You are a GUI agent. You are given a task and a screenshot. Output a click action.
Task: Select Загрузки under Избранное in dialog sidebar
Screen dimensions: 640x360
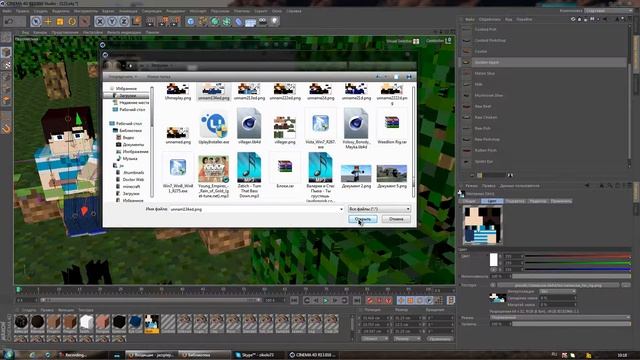pos(127,96)
